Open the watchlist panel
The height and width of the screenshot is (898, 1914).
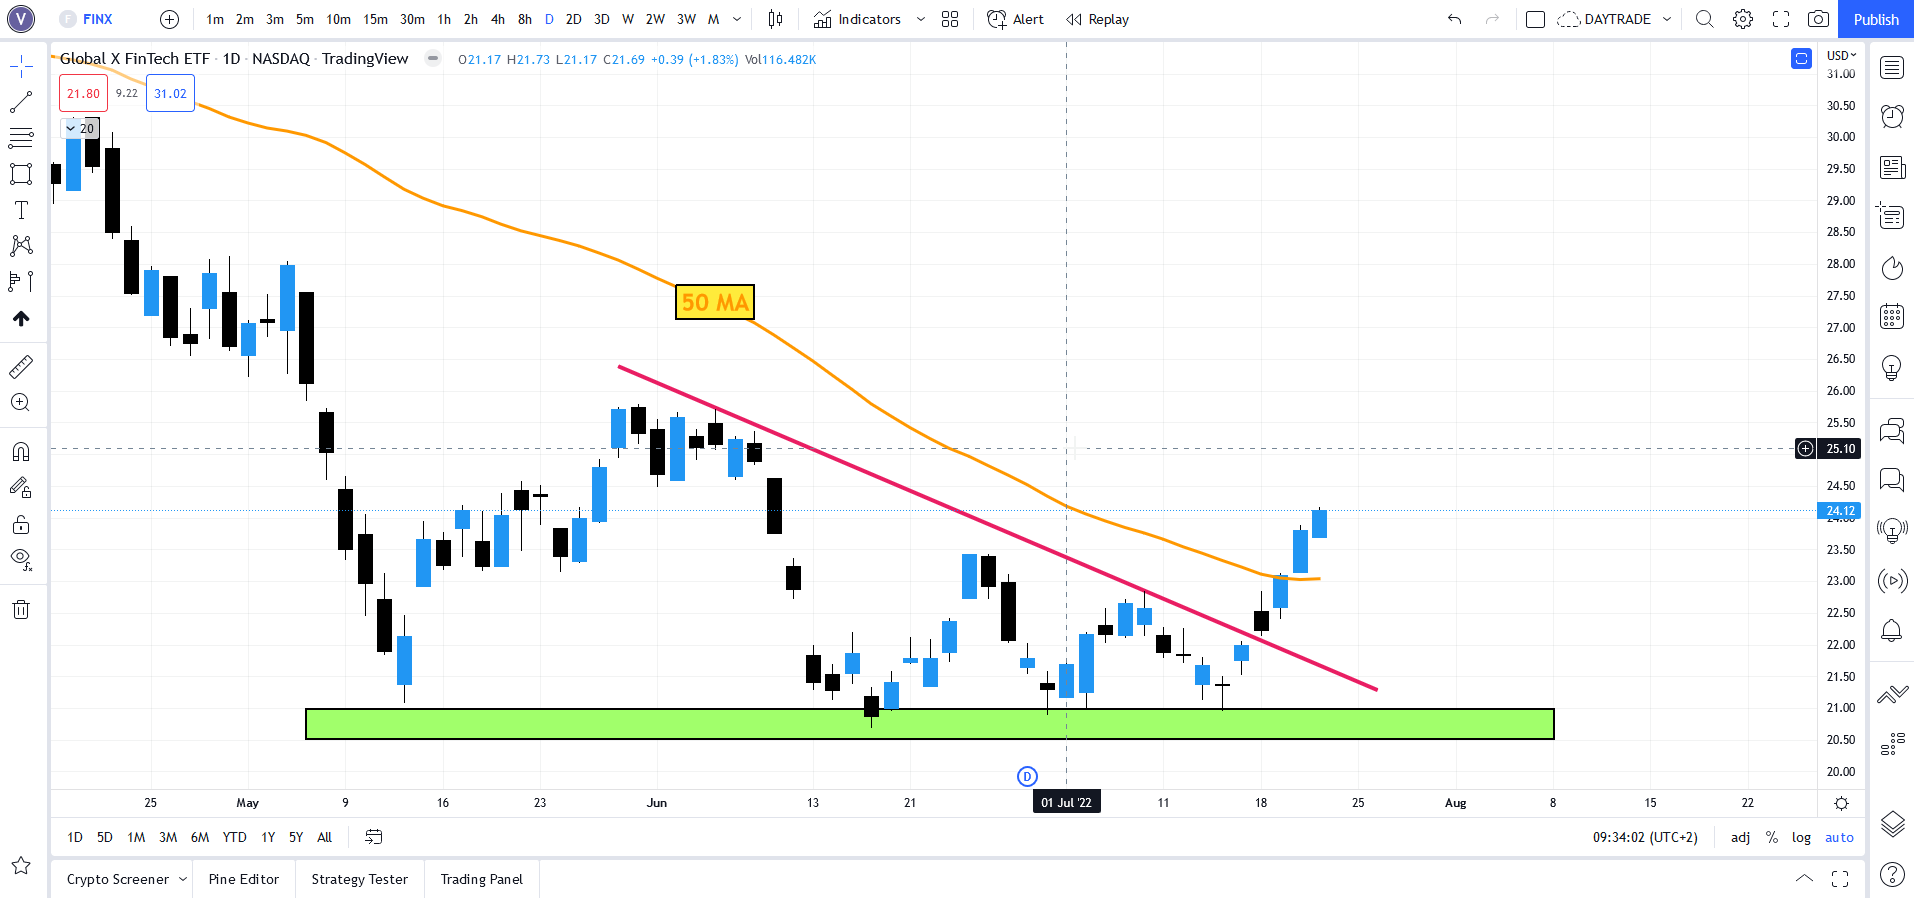point(1892,67)
